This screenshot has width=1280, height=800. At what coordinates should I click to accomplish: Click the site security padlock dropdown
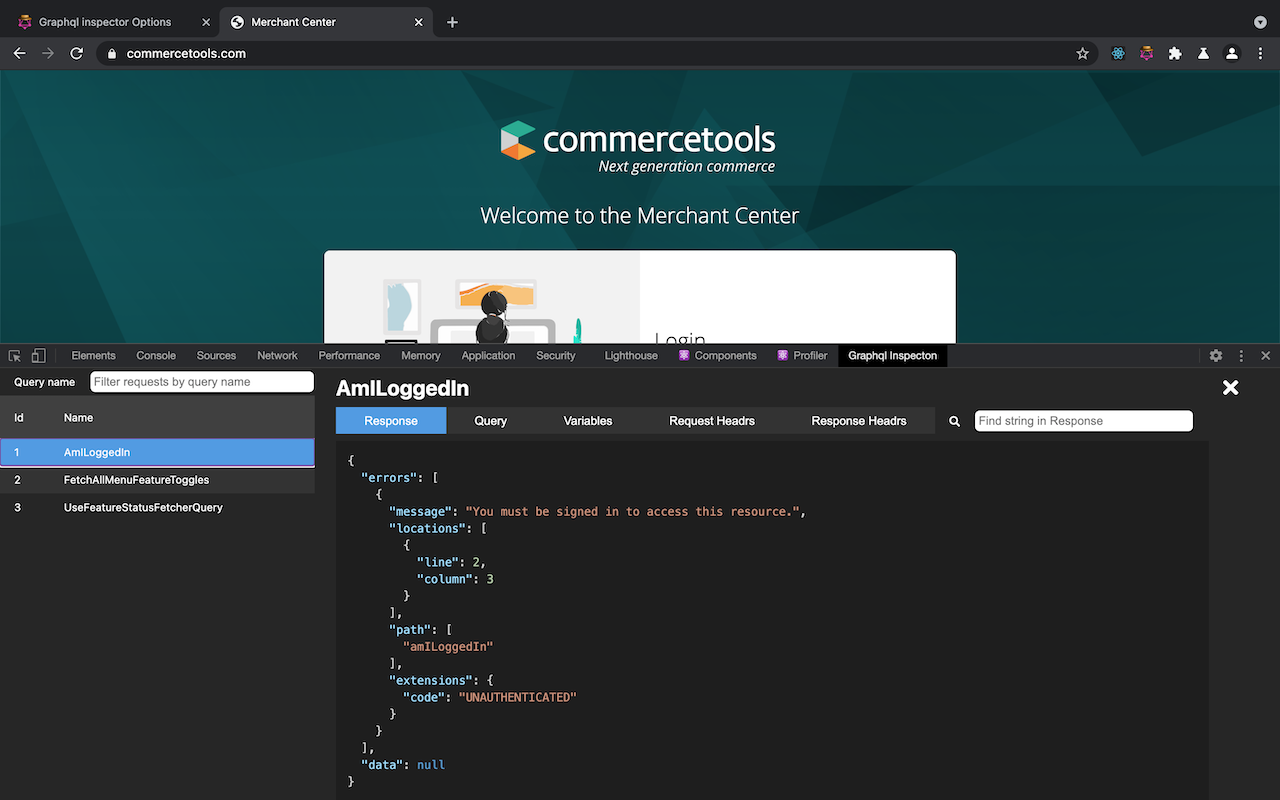coord(111,53)
